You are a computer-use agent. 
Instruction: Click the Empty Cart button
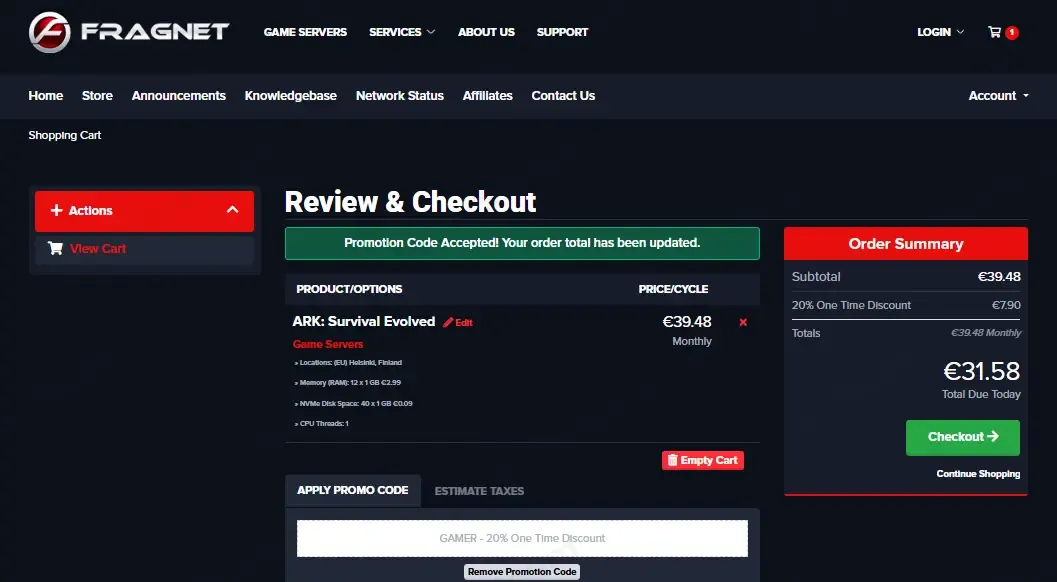[x=702, y=460]
